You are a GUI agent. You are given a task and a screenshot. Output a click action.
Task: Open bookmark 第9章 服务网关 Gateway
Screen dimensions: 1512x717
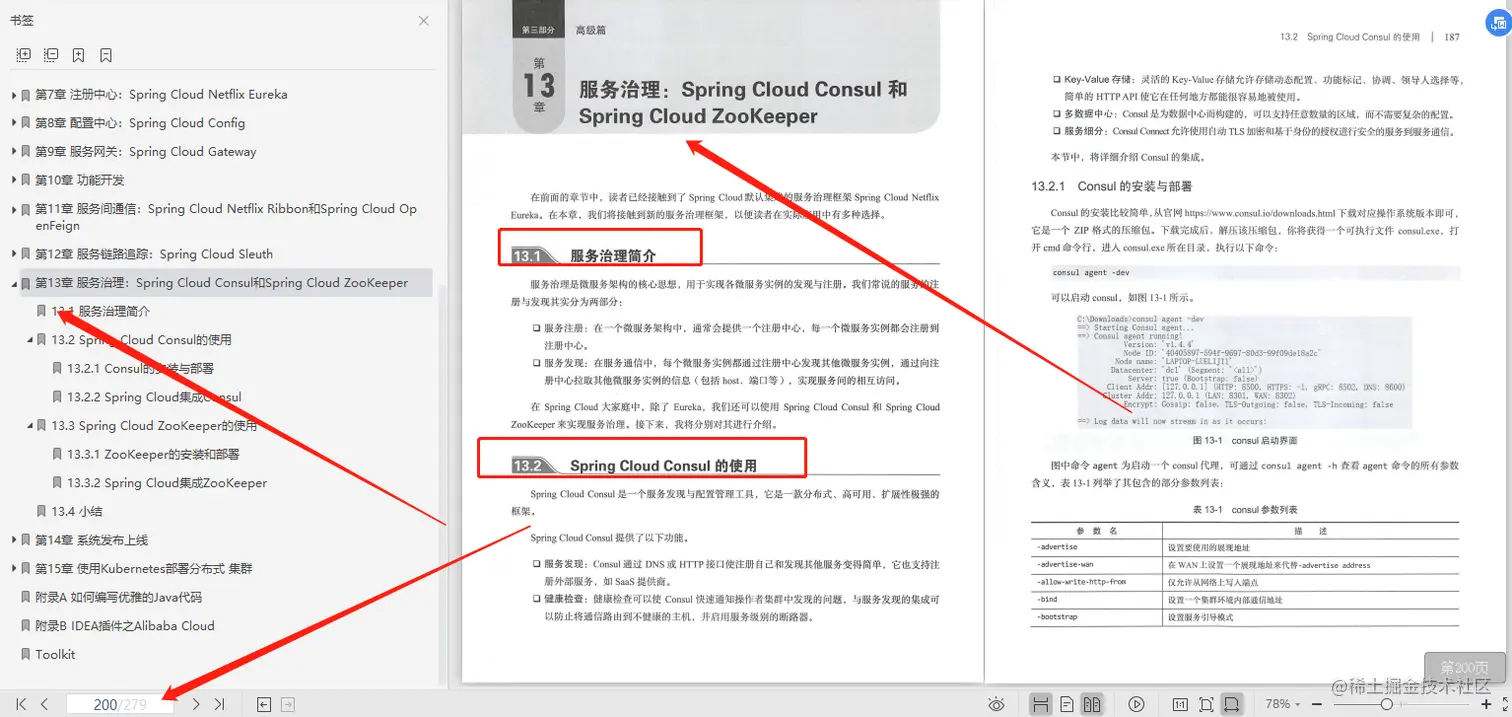click(146, 152)
